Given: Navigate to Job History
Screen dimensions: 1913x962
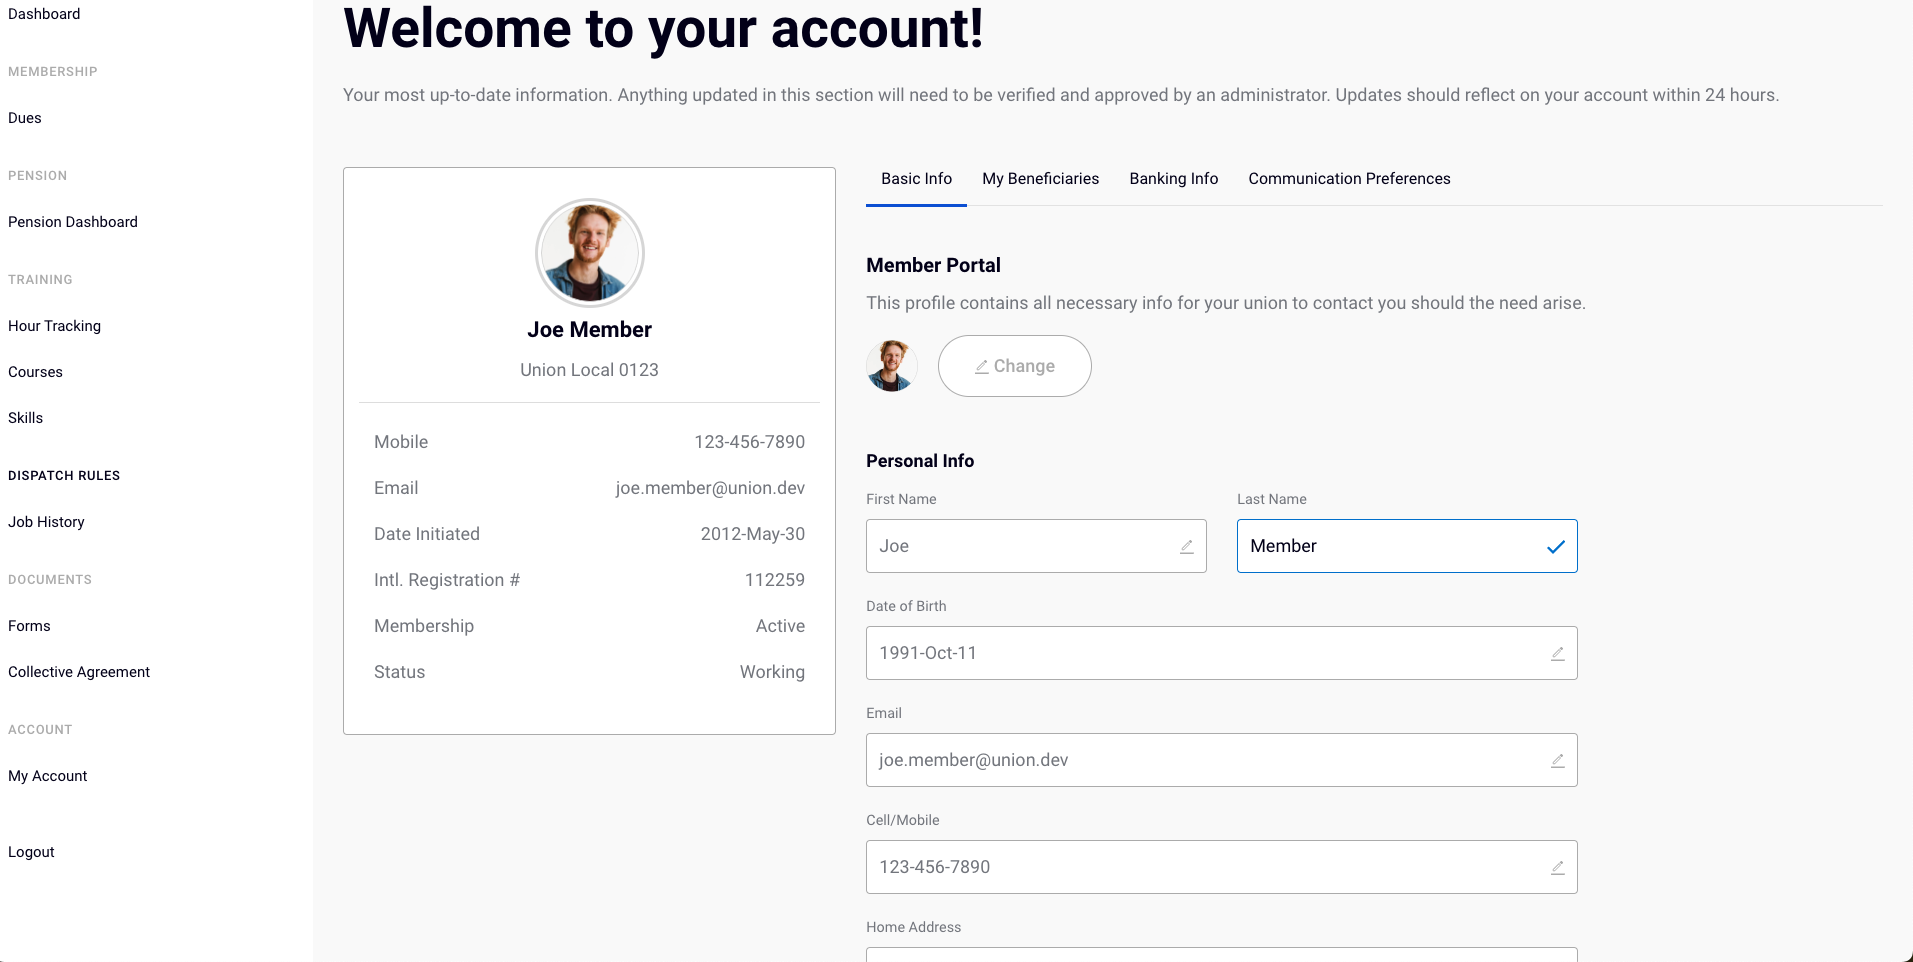Looking at the screenshot, I should pos(45,521).
